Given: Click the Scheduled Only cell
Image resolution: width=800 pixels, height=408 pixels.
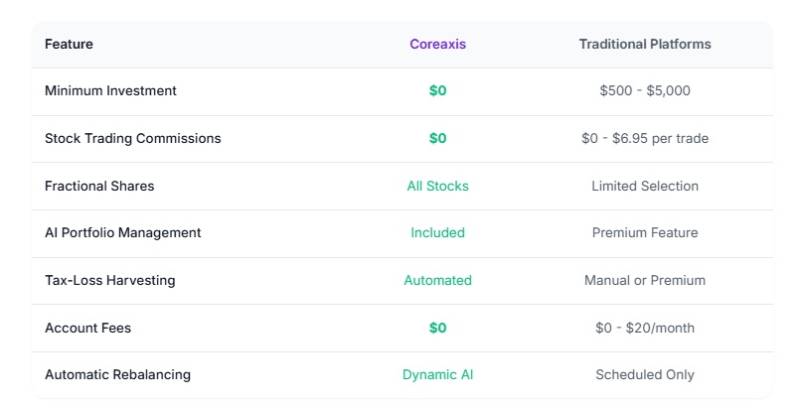Looking at the screenshot, I should point(645,375).
